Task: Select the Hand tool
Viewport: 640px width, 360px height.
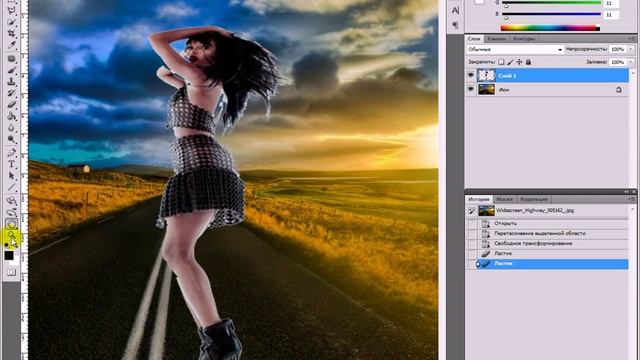Action: 11,224
